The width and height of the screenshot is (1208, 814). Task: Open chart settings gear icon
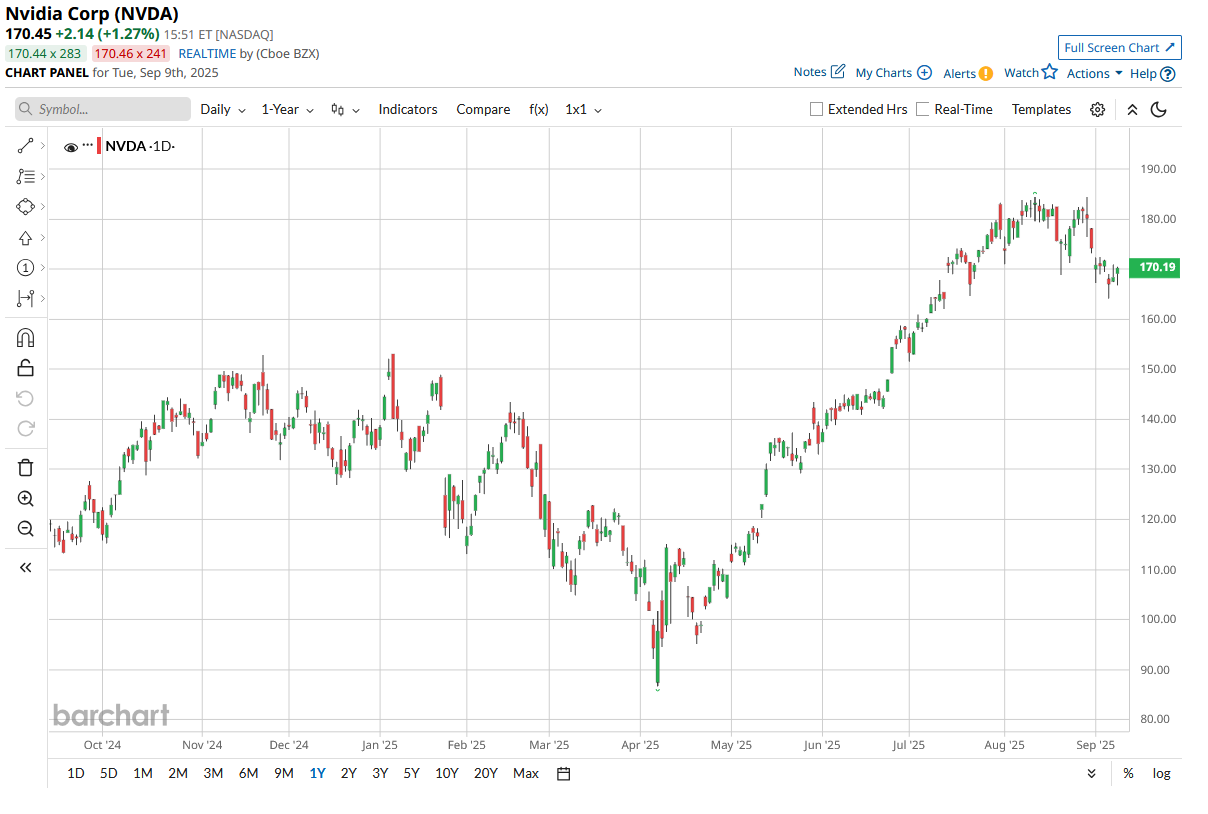coord(1097,109)
